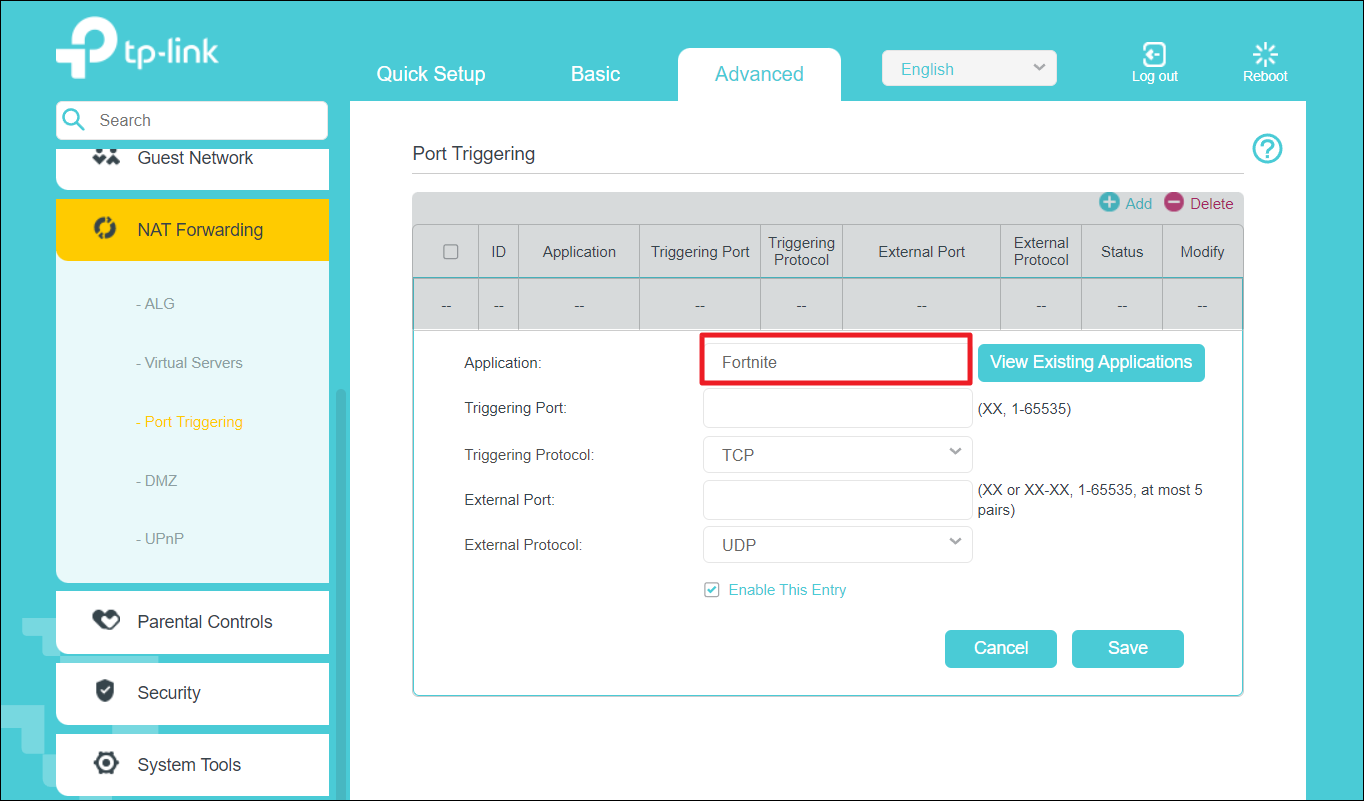Toggle the Enable This Entry checkbox
The height and width of the screenshot is (801, 1364).
coord(712,590)
